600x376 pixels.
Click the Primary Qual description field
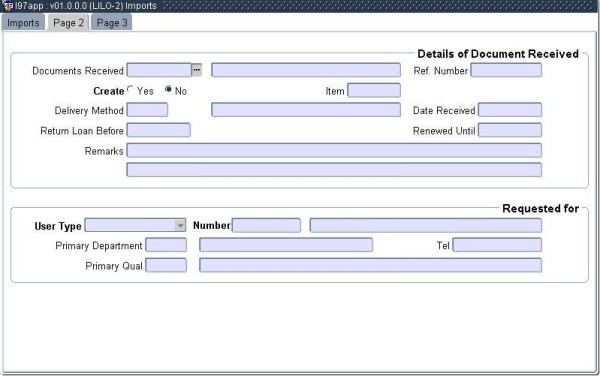pos(370,265)
